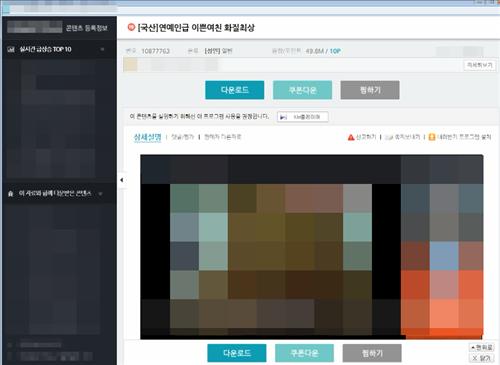Collapse sidebar with the left arrow handle
Screen dimensions: 500x365
point(122,180)
